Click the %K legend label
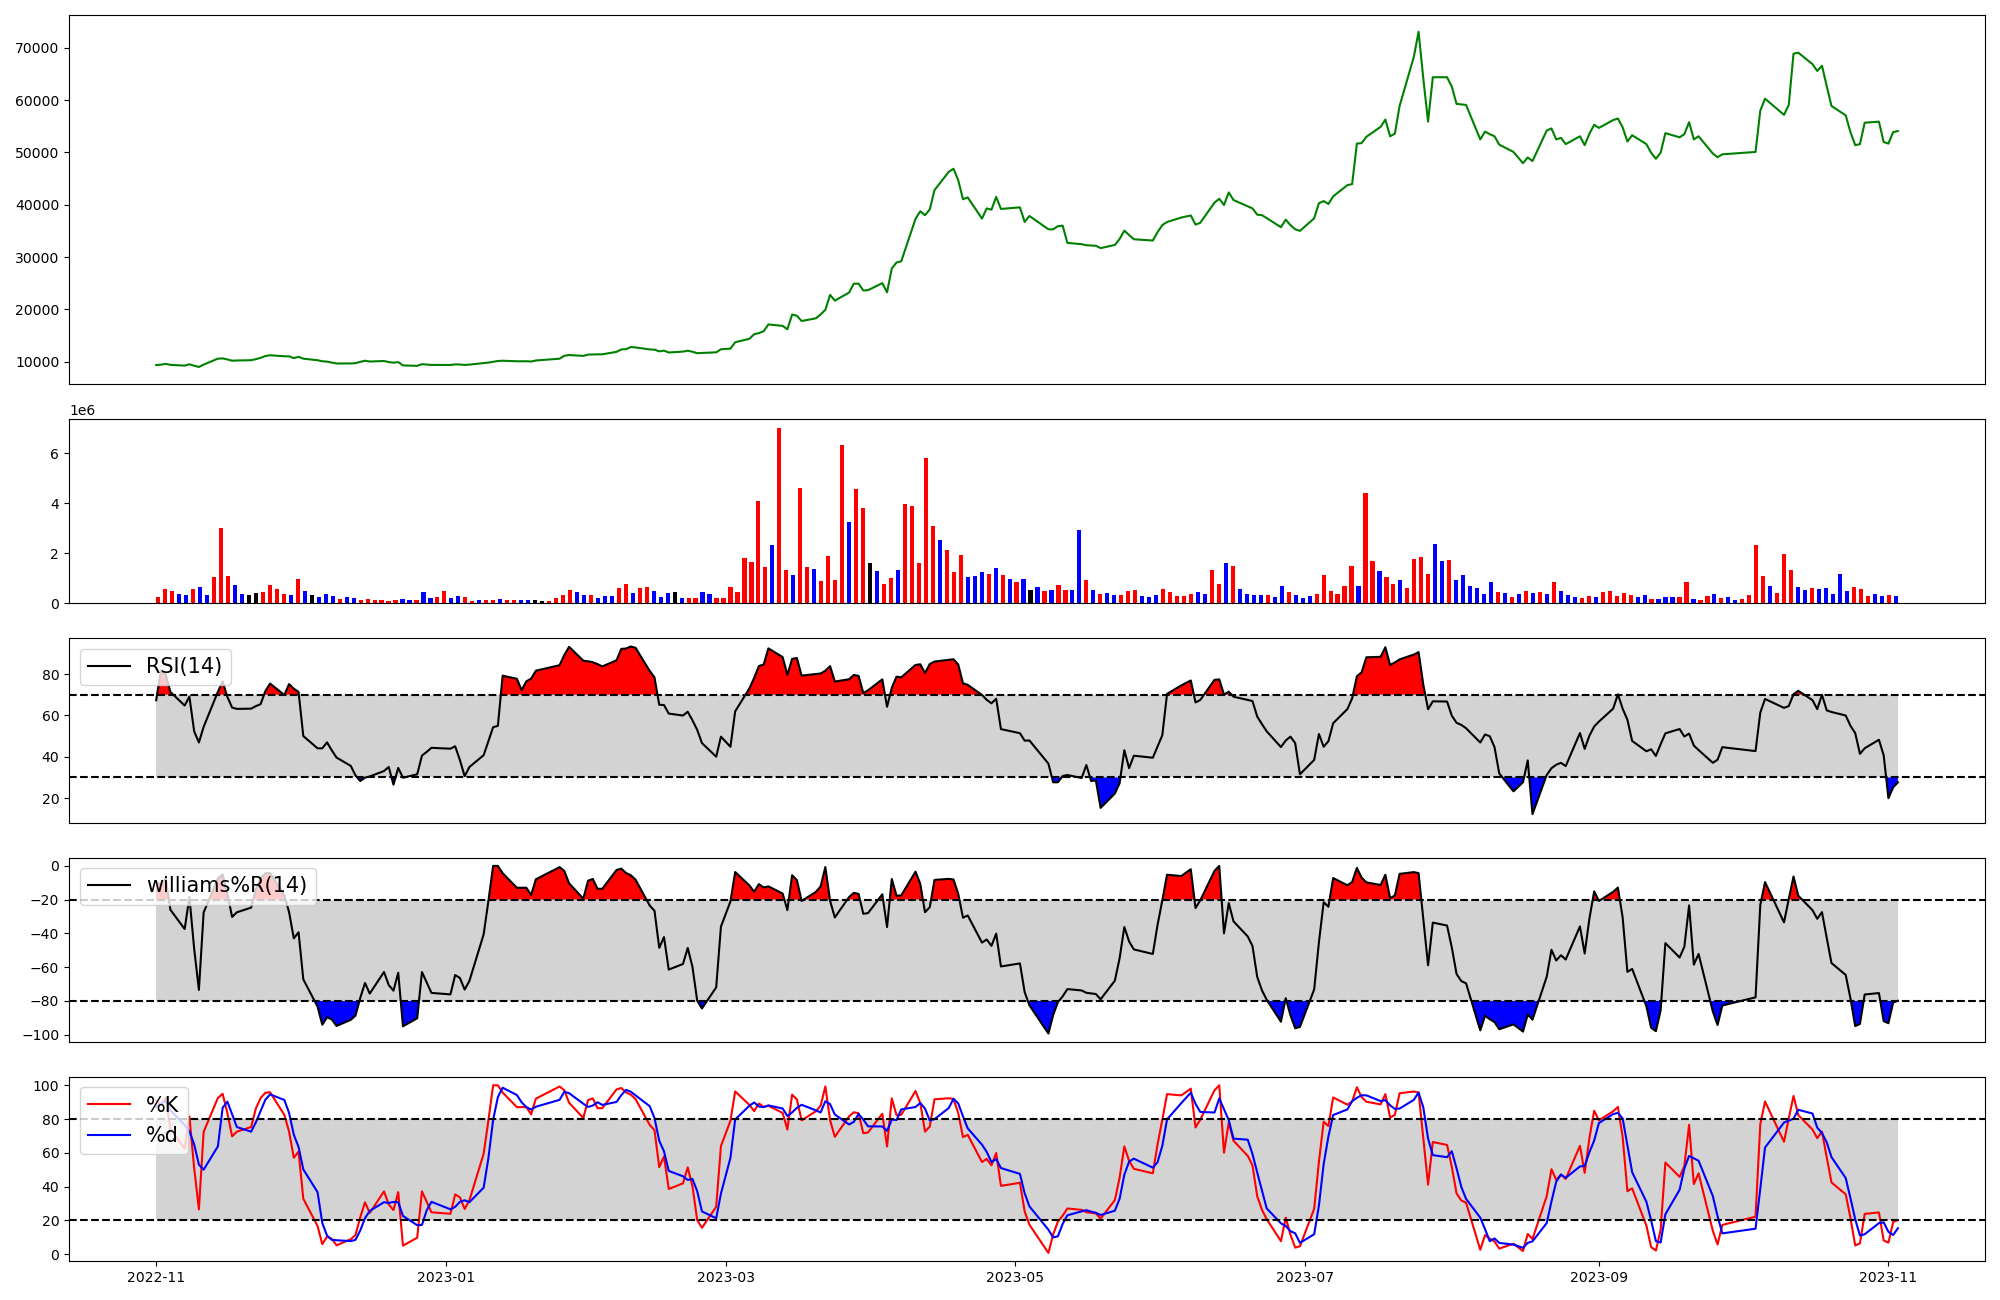The image size is (2000, 1300). tap(162, 1104)
